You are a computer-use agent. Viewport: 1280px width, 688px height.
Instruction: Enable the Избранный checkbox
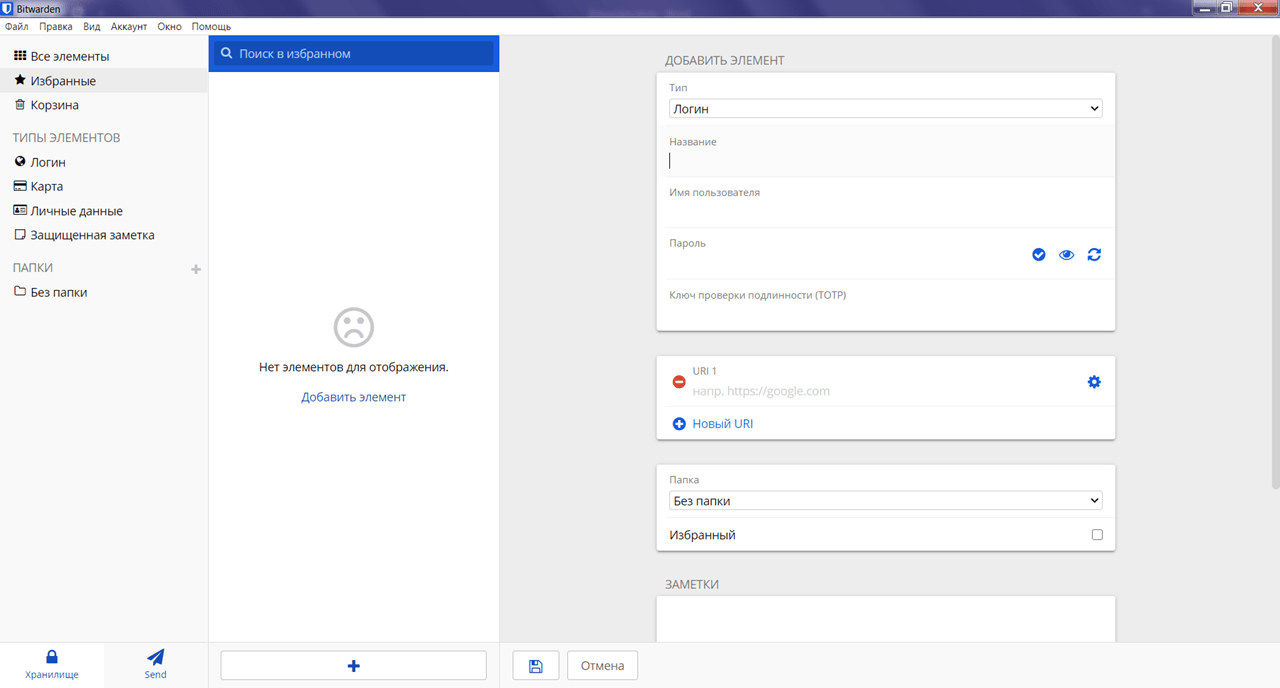coord(1097,535)
